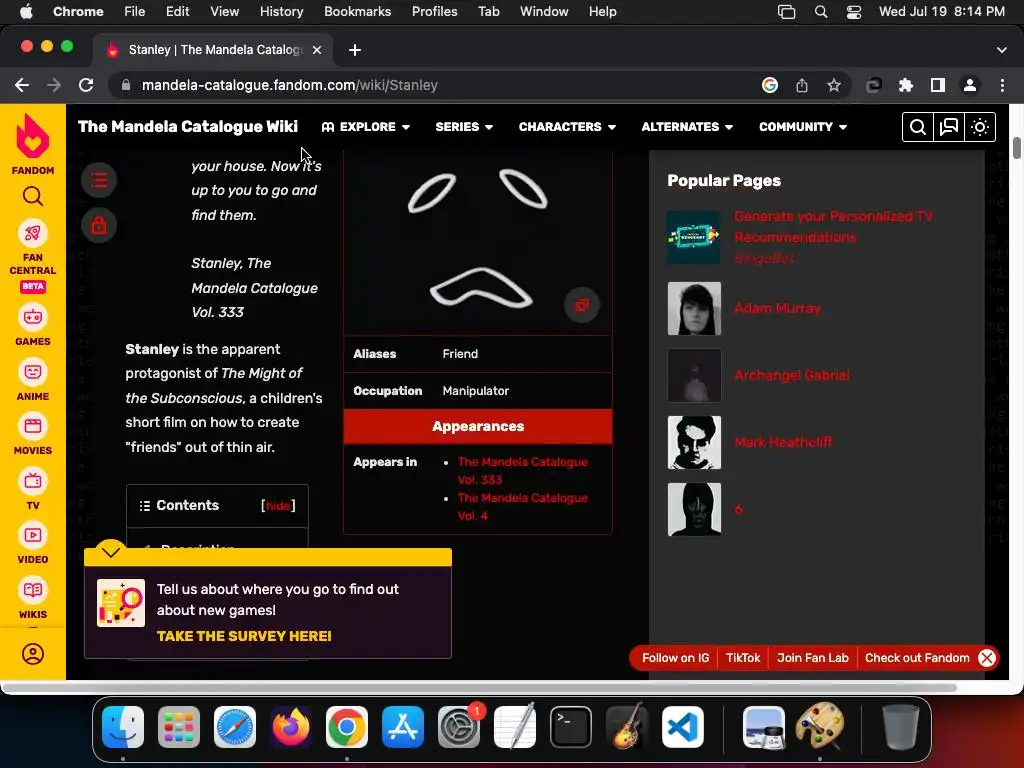Go back with the browser back arrow
The height and width of the screenshot is (768, 1024).
coord(22,85)
